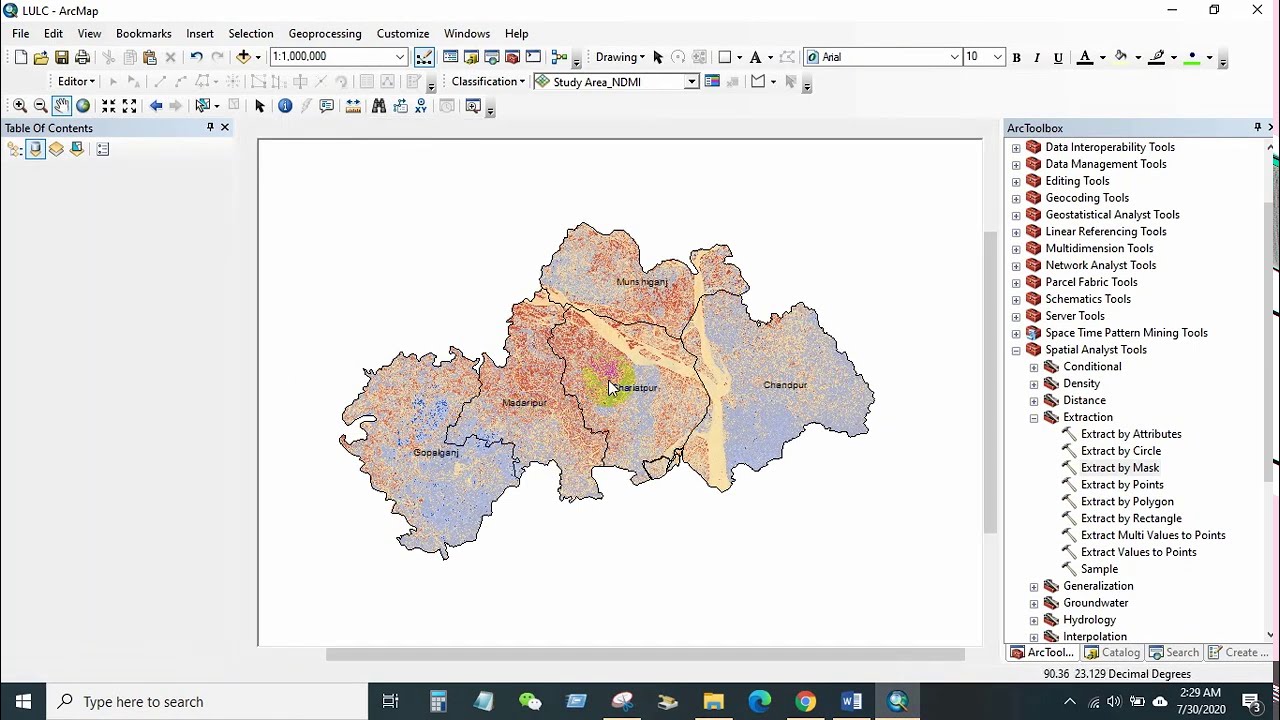Click the Go To XY tool
This screenshot has width=1280, height=720.
coord(421,105)
